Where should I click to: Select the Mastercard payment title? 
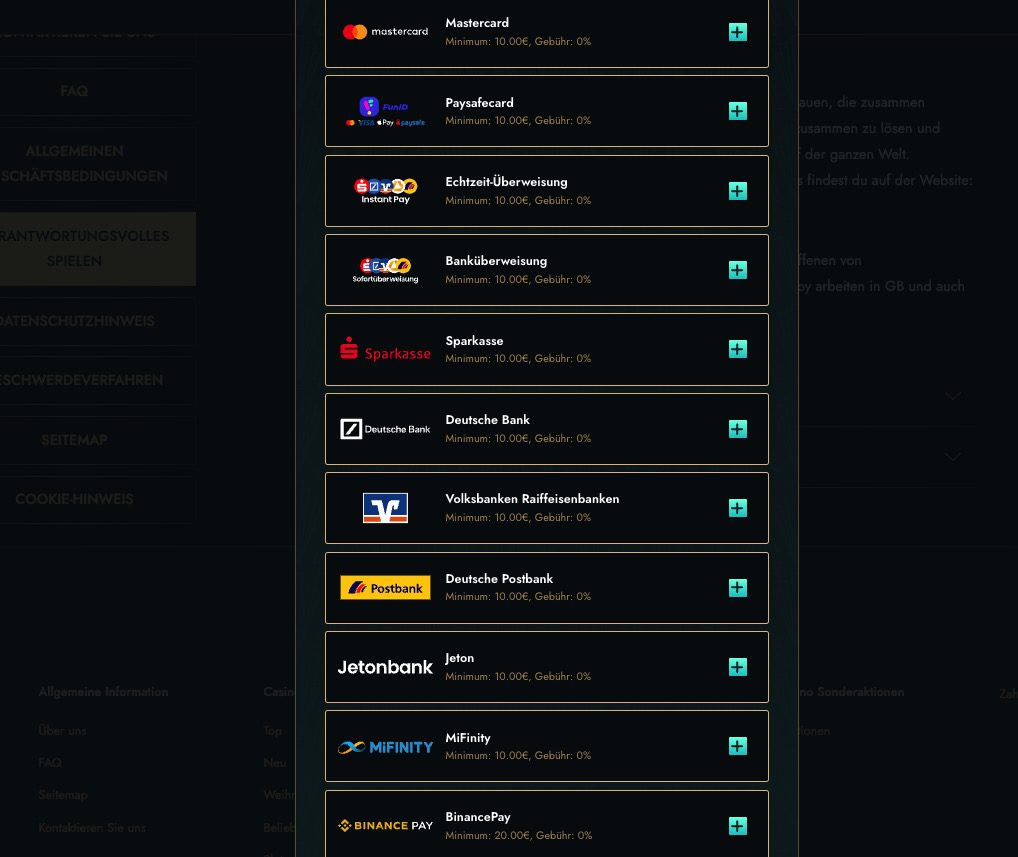tap(477, 23)
